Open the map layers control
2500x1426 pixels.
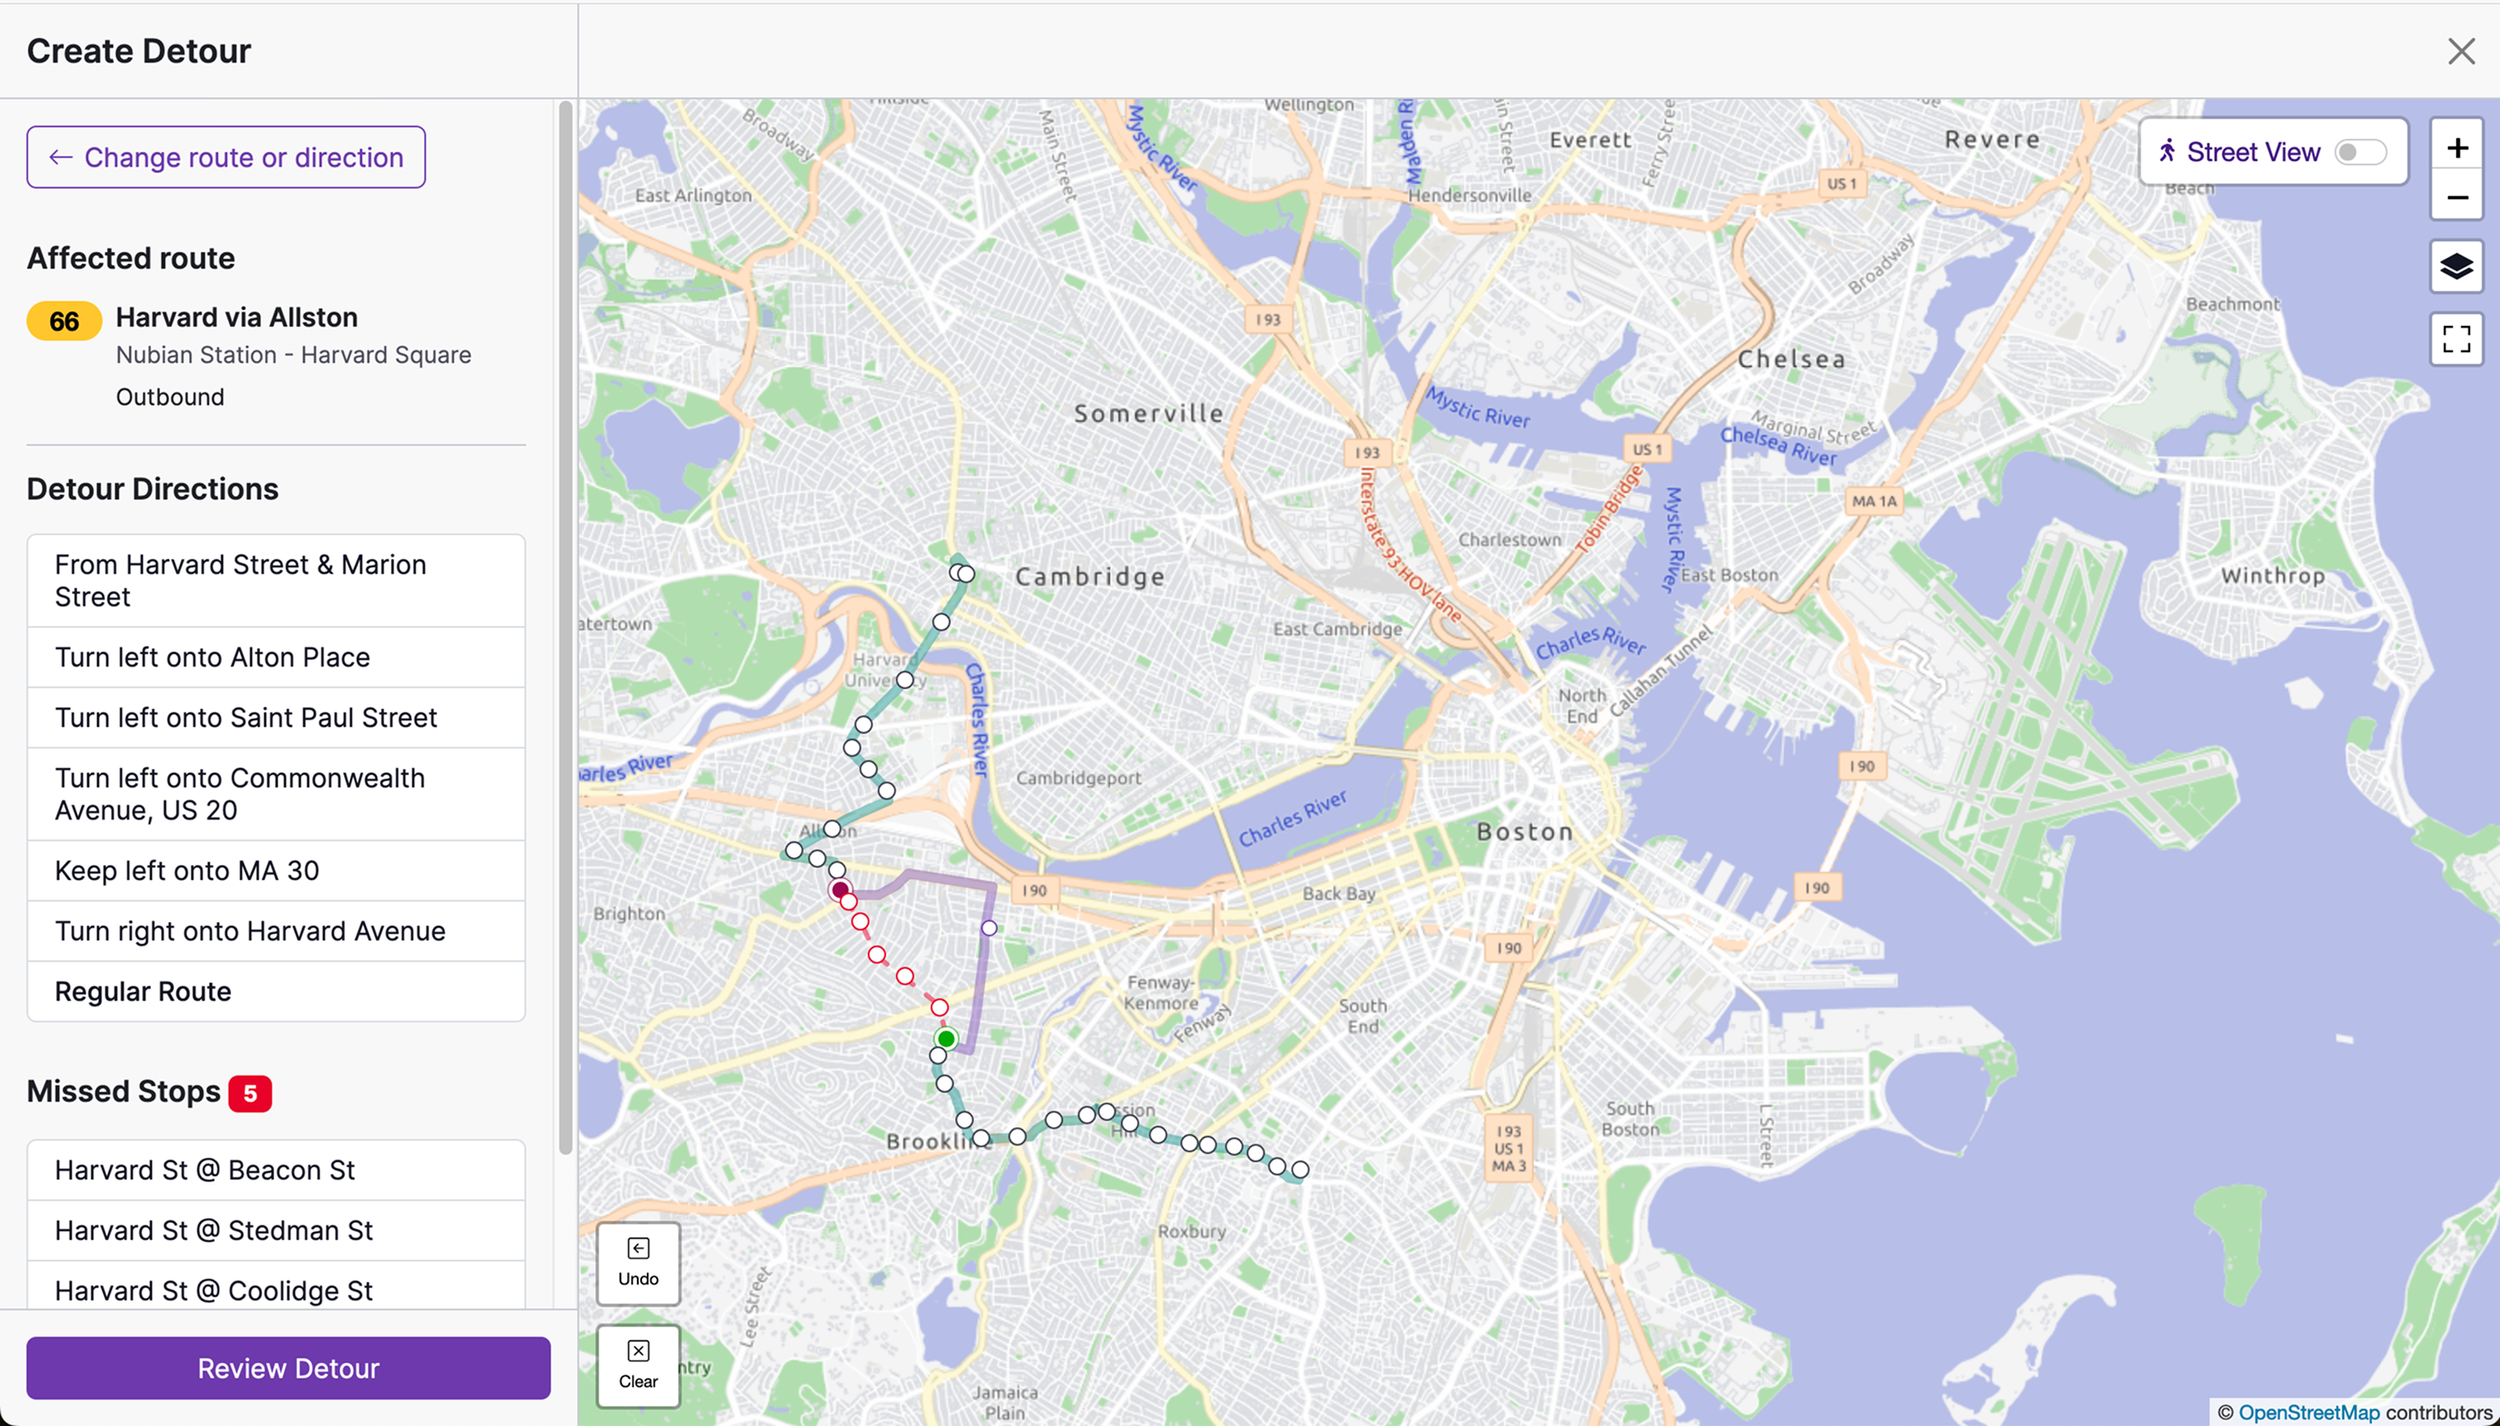[2457, 266]
